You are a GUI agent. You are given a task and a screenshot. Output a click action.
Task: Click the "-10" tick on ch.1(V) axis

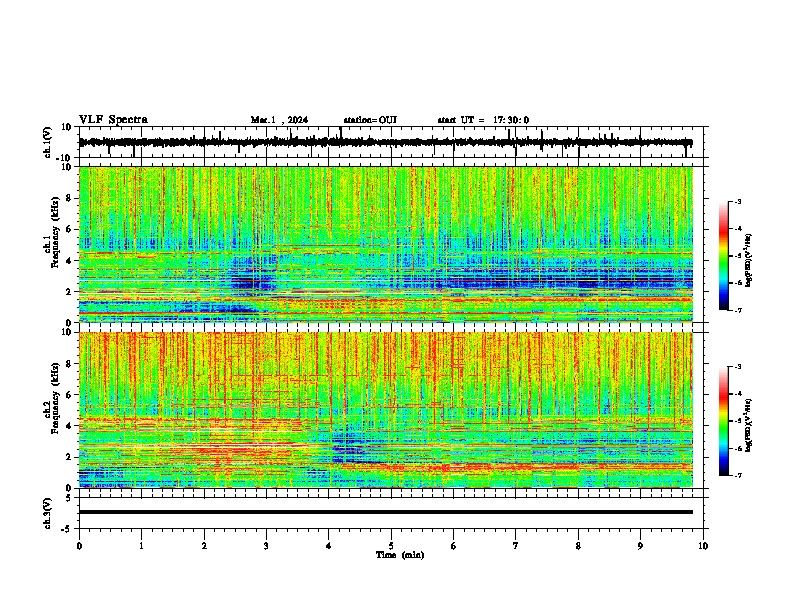click(65, 158)
